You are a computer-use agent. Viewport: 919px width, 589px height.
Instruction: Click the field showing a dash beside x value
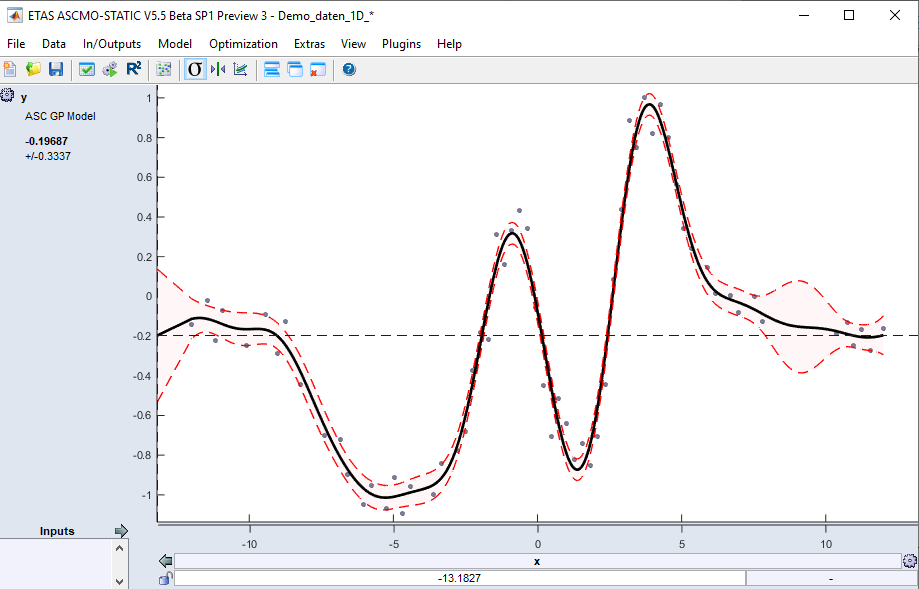pos(832,578)
